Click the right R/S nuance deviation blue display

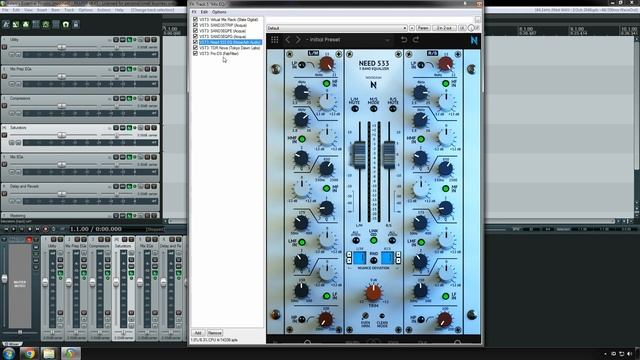coord(387,258)
